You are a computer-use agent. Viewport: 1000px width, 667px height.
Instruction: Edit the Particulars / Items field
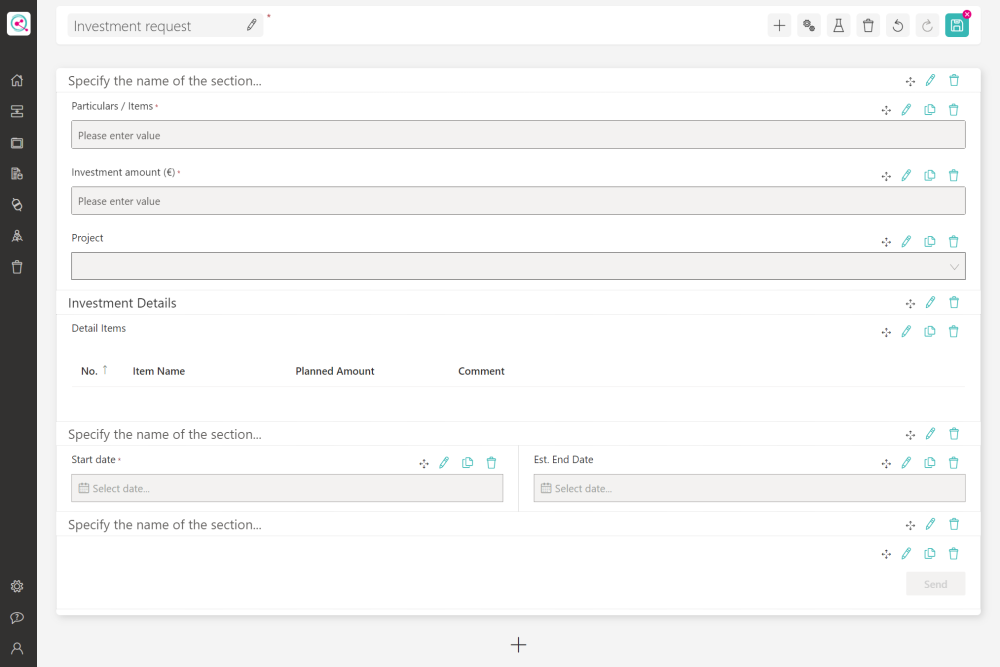pos(906,110)
